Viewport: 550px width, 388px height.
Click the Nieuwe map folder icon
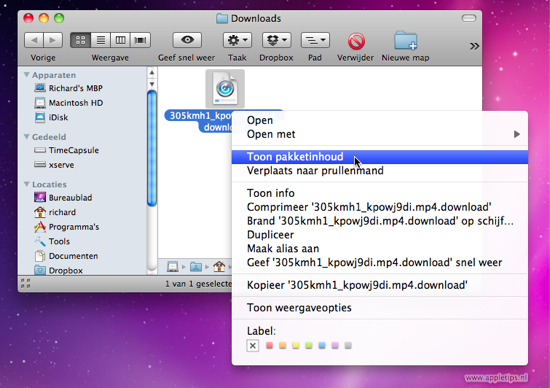click(x=405, y=40)
